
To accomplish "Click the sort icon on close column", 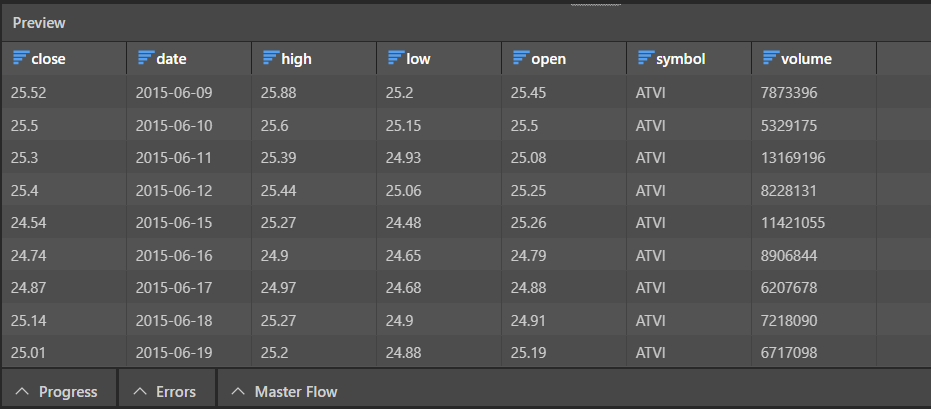I will click(20, 58).
